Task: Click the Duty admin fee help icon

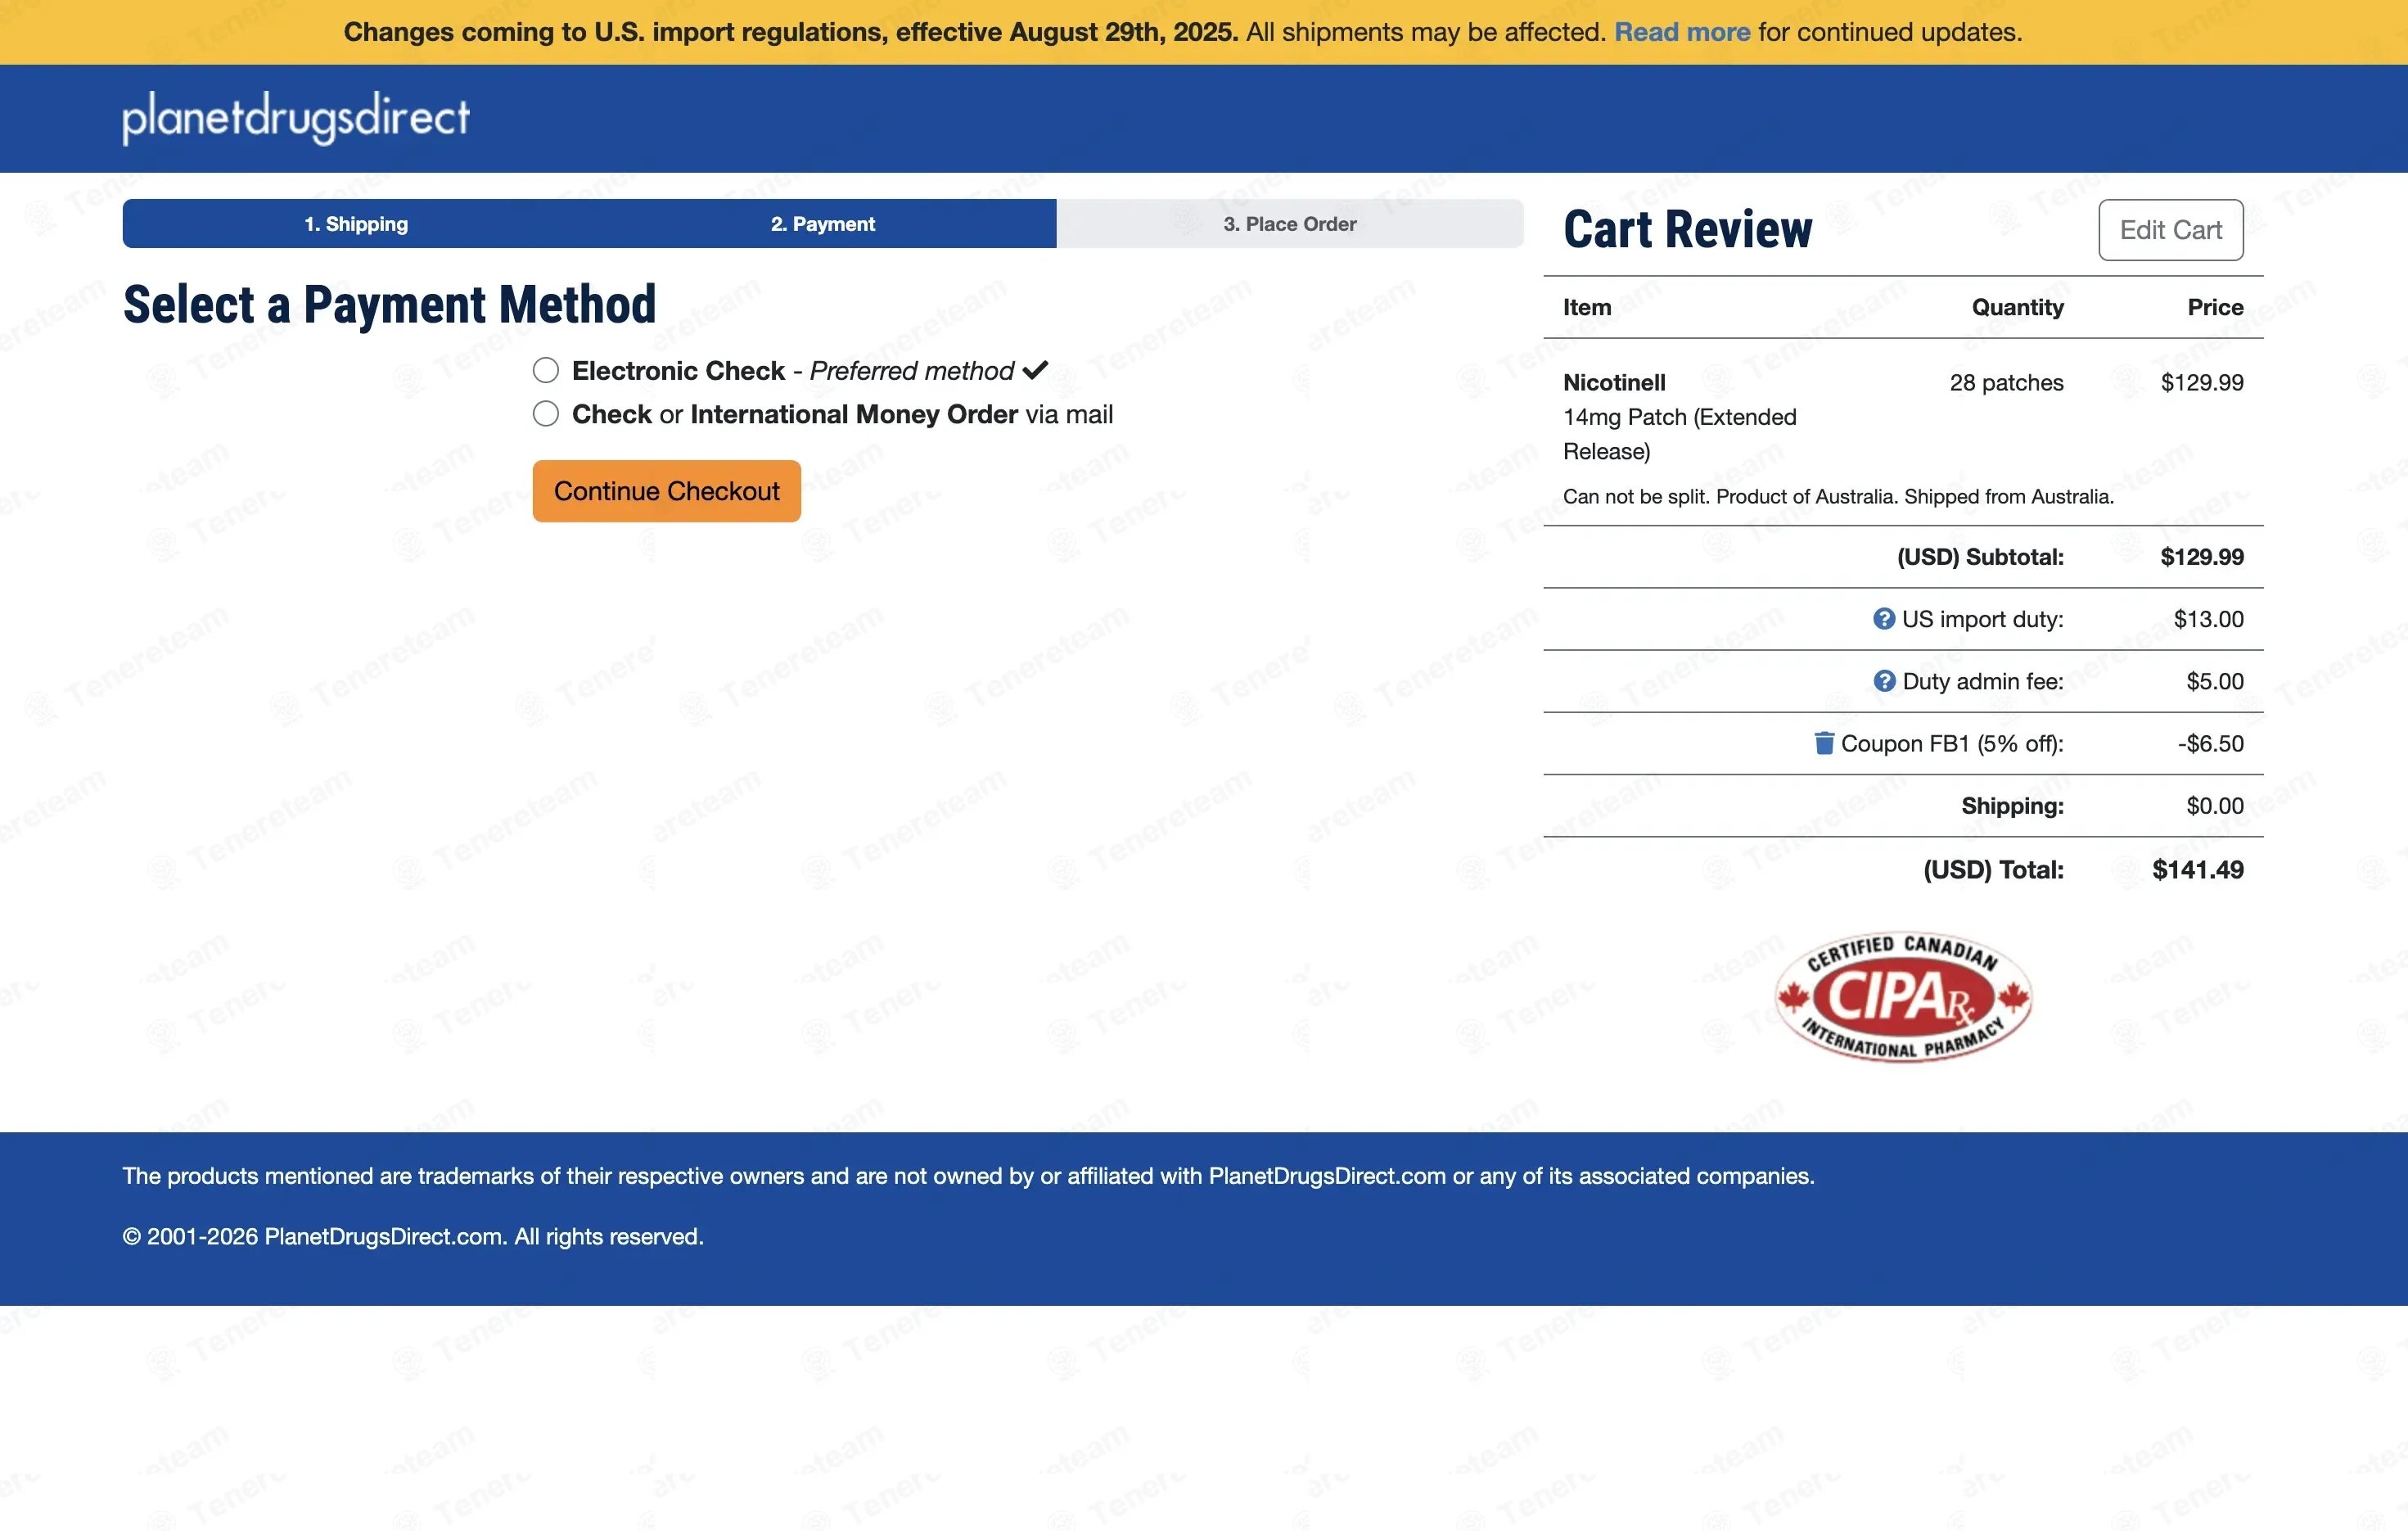Action: (1883, 681)
